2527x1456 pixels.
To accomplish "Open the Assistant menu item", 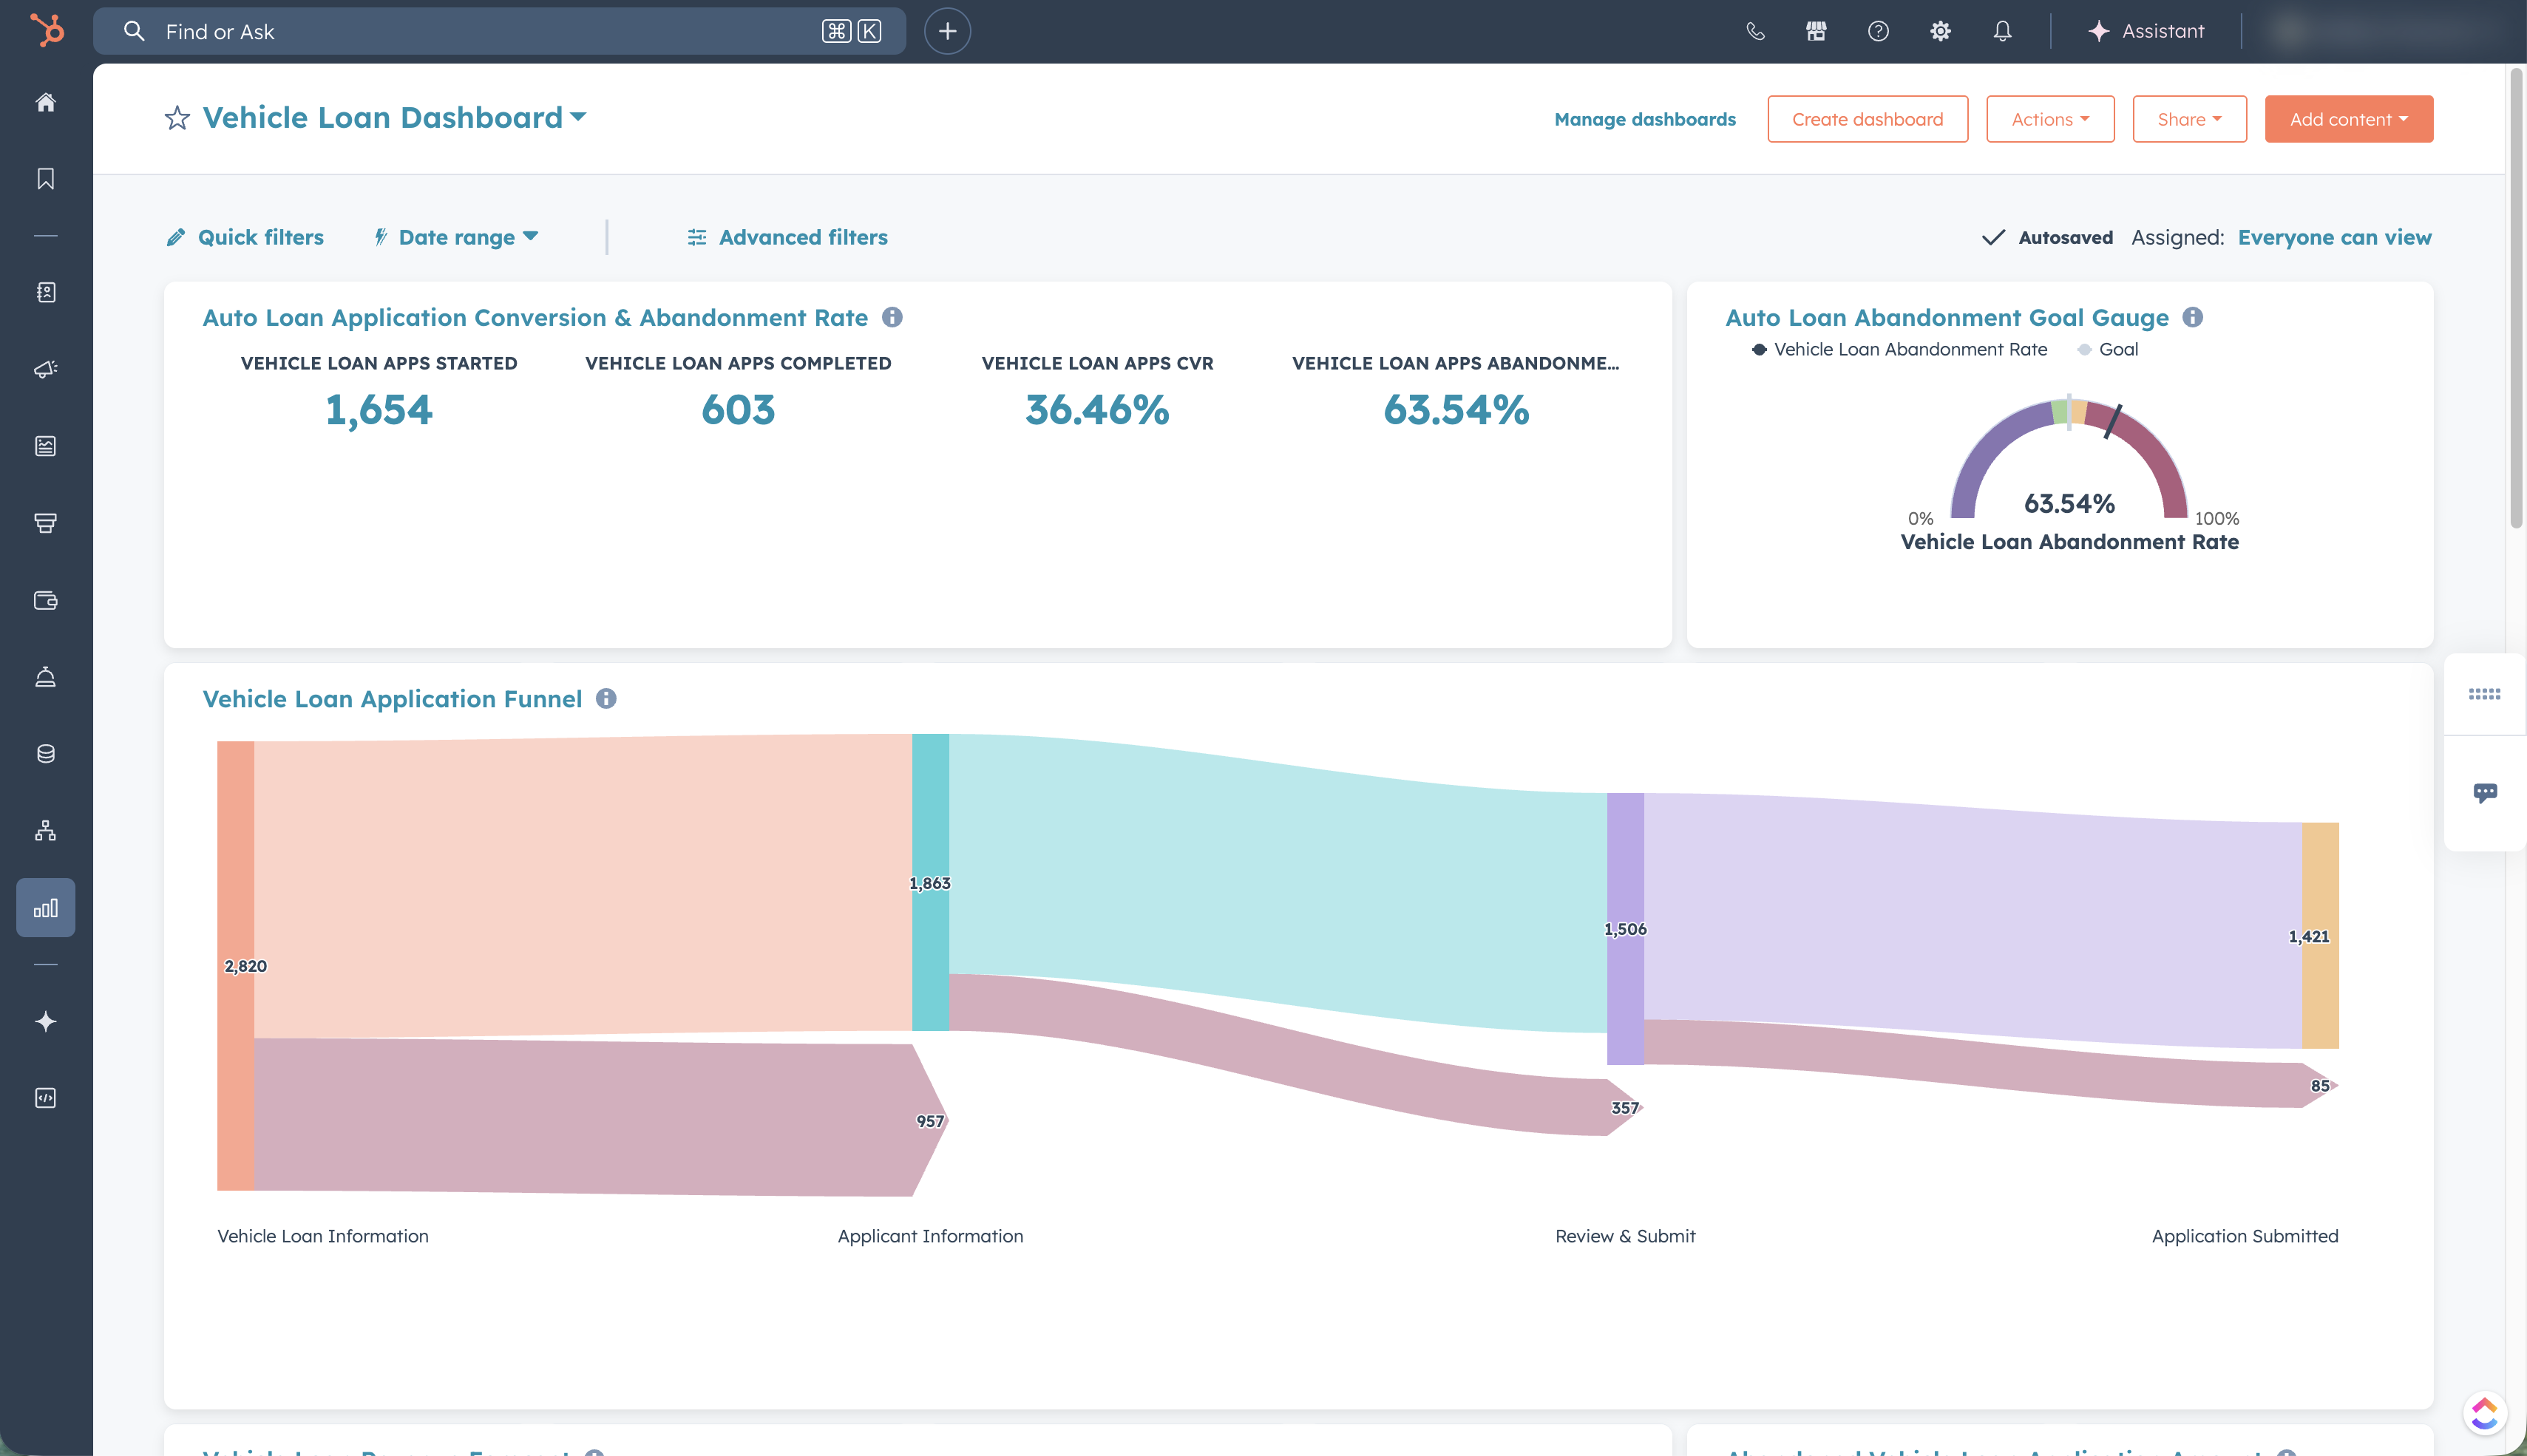I will point(2146,31).
